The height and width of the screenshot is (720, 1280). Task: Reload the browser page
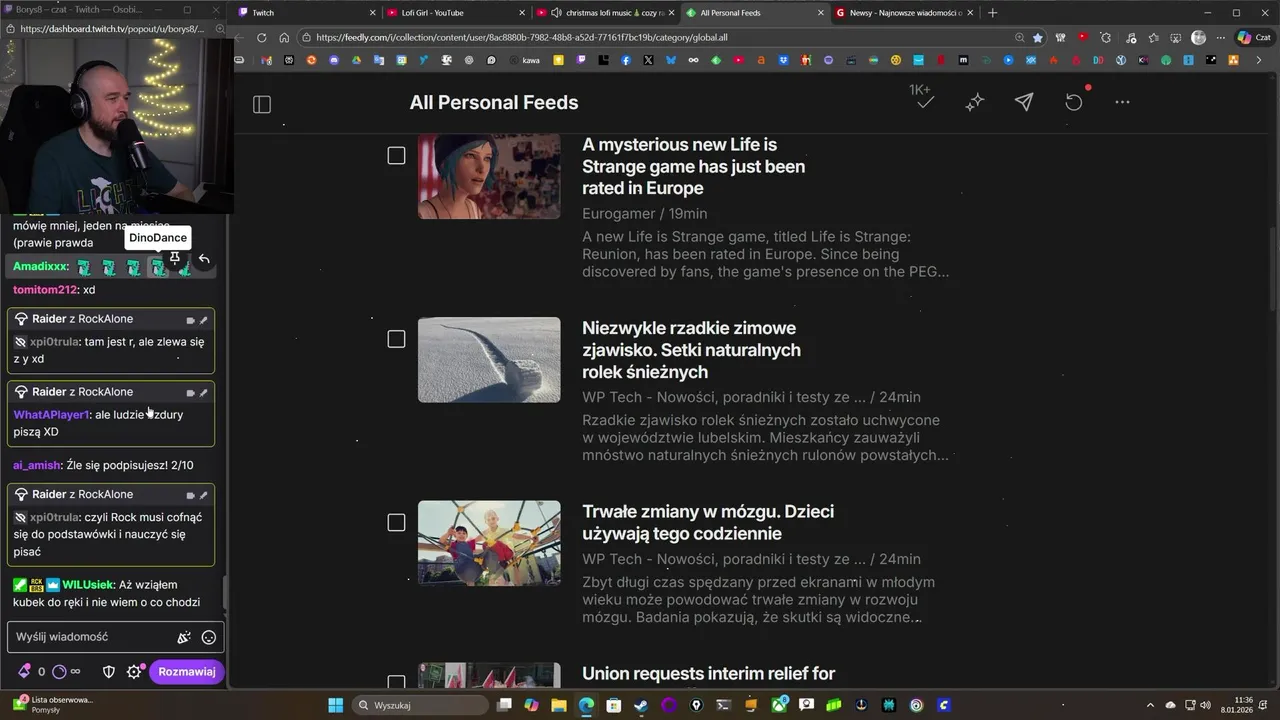(x=262, y=38)
